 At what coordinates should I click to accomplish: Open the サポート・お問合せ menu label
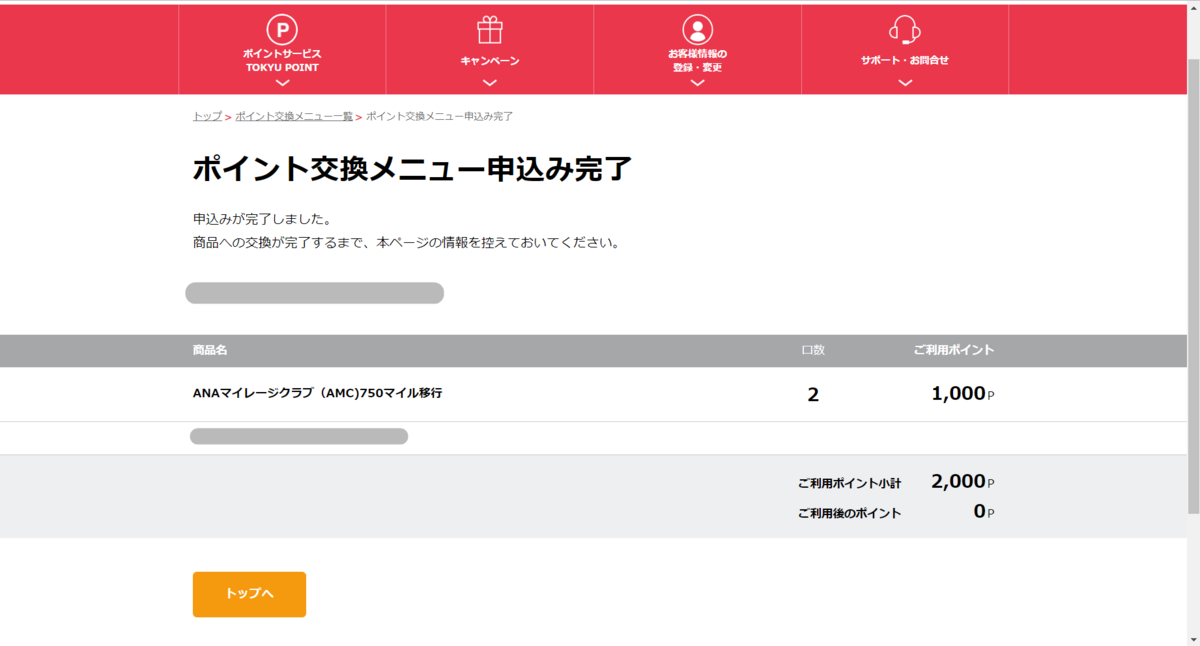click(x=905, y=60)
